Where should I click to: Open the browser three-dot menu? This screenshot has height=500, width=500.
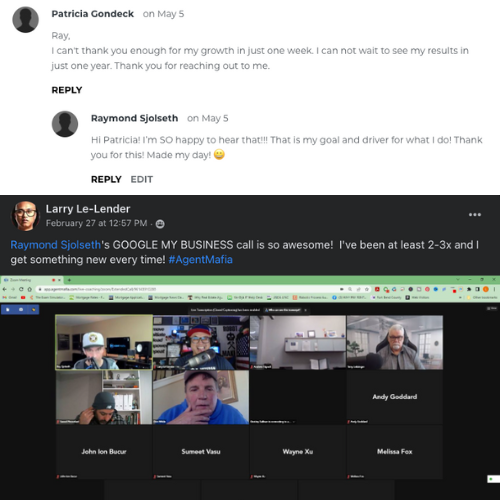tap(494, 289)
